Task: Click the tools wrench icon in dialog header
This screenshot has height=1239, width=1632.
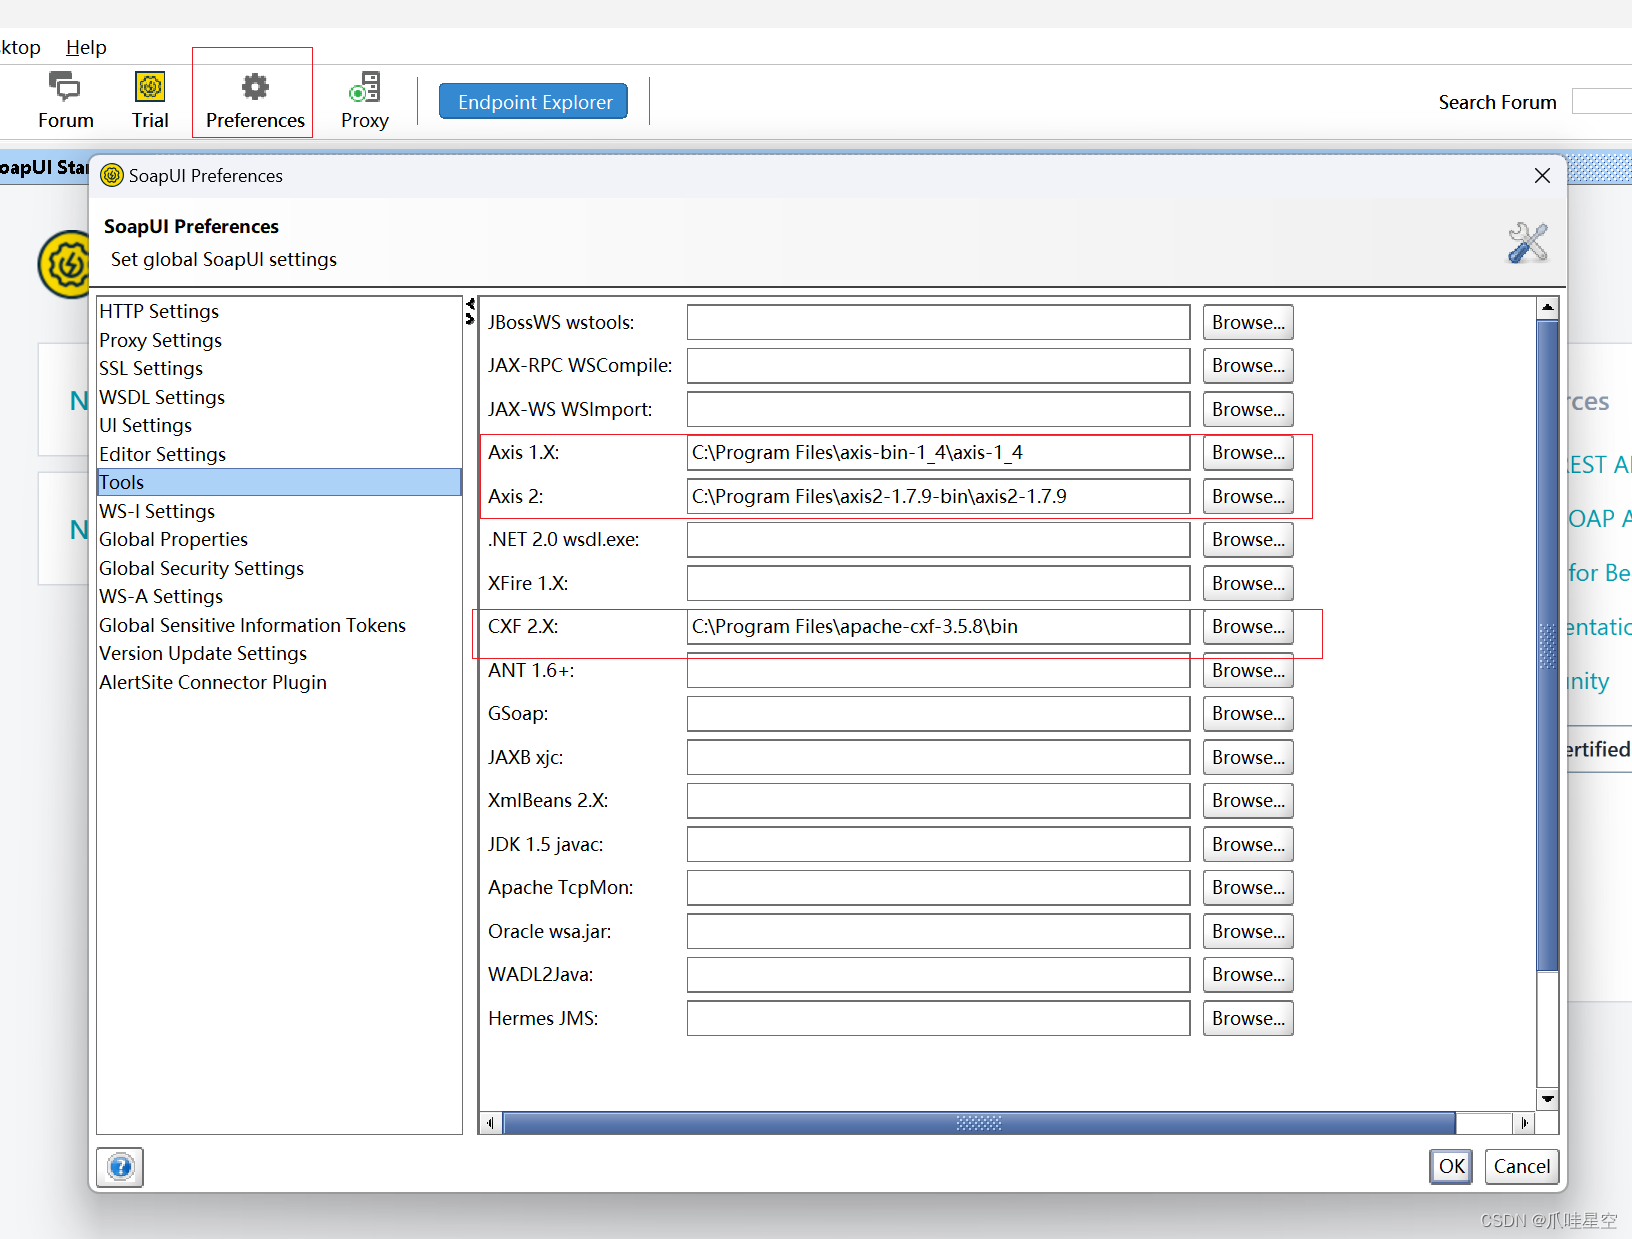Action: 1528,243
